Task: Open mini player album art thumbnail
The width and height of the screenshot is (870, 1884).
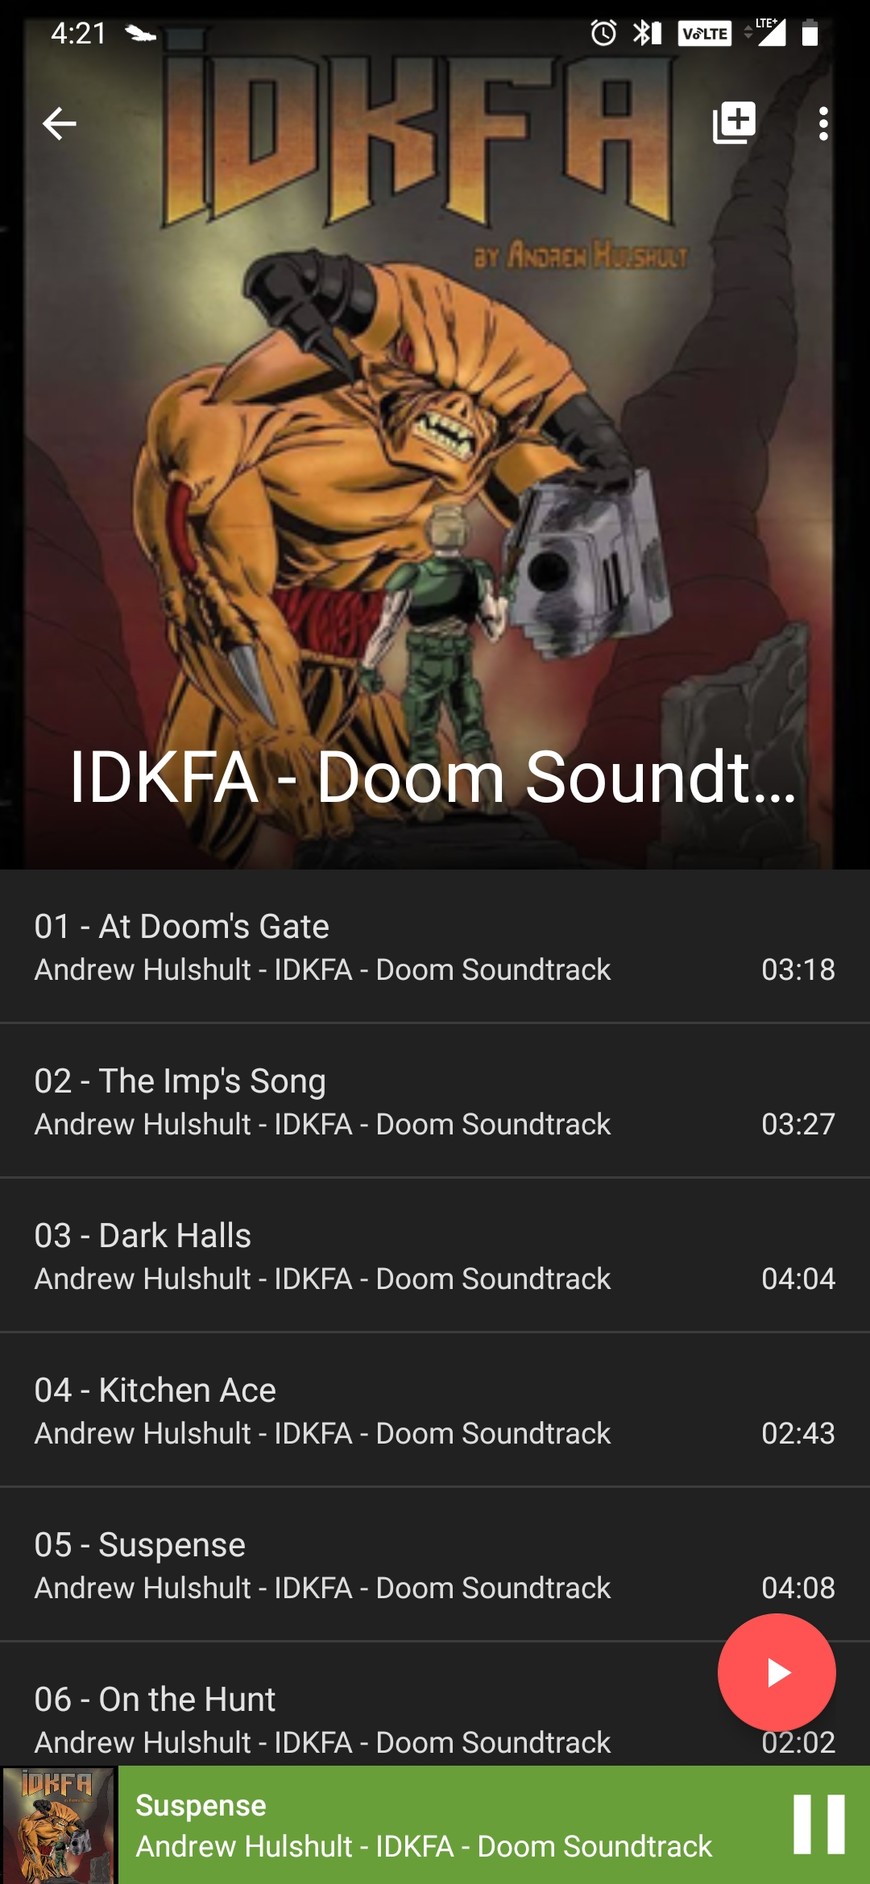Action: (59, 1825)
